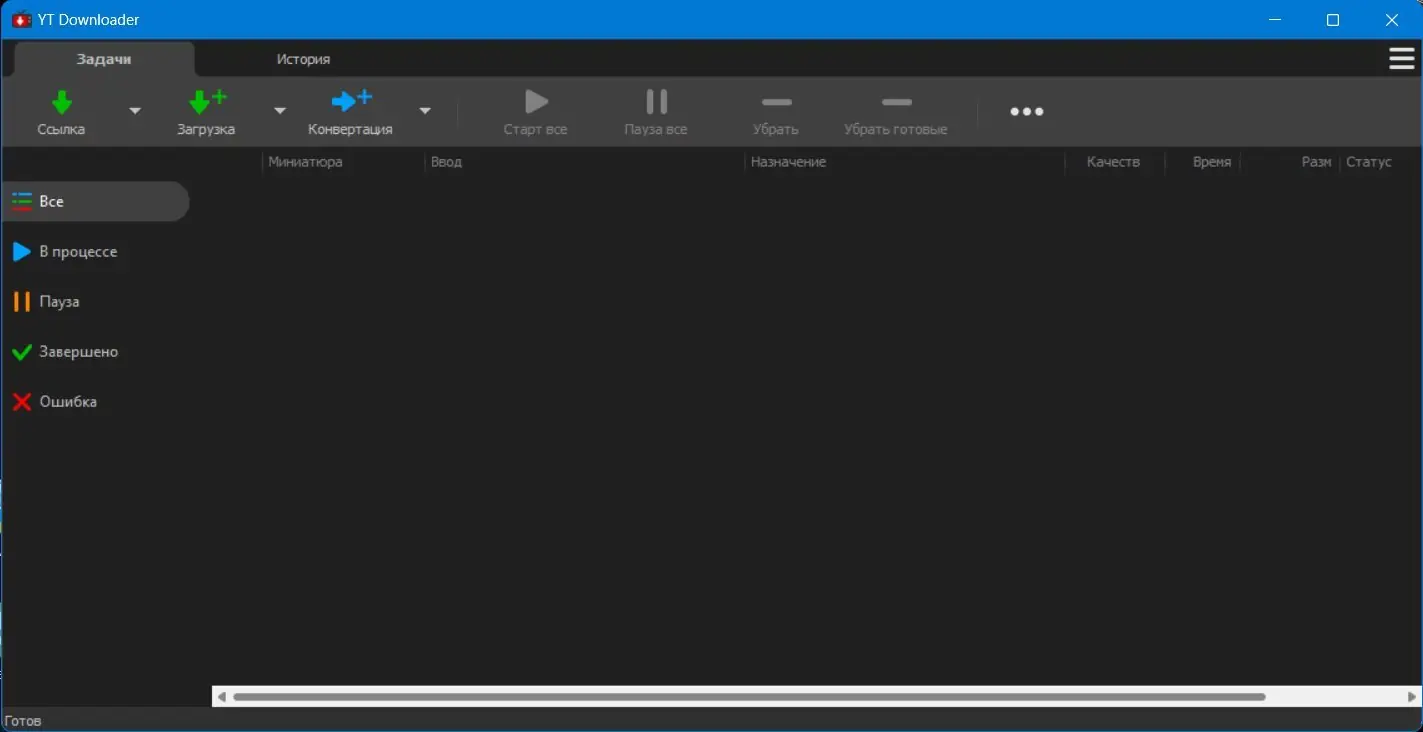The width and height of the screenshot is (1423, 732).
Task: Open the hamburger menu
Action: 1400,58
